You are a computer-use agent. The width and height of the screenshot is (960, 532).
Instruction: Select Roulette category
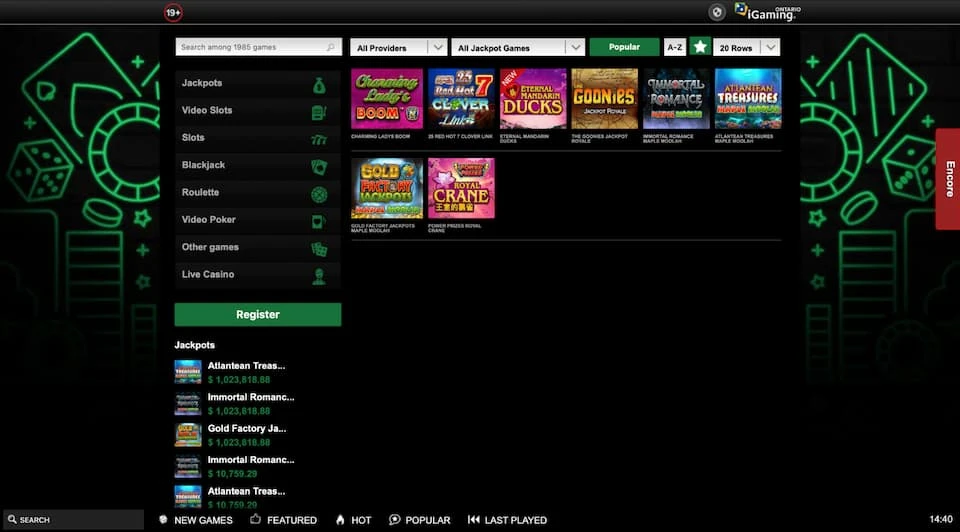[x=258, y=193]
